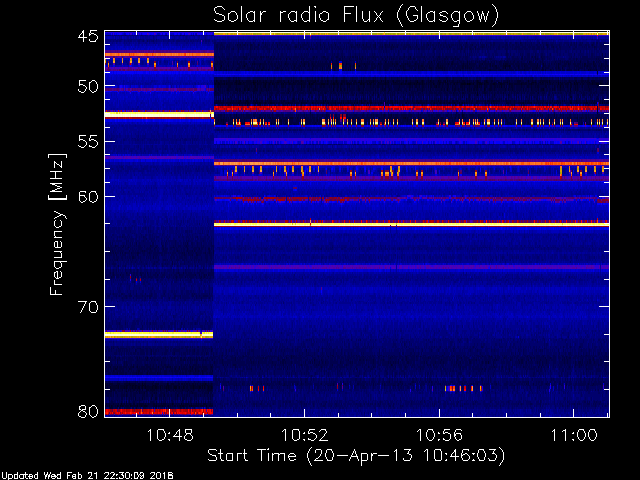Click the 10:52 time tick label
Viewport: 640px width, 480px height.
click(304, 435)
